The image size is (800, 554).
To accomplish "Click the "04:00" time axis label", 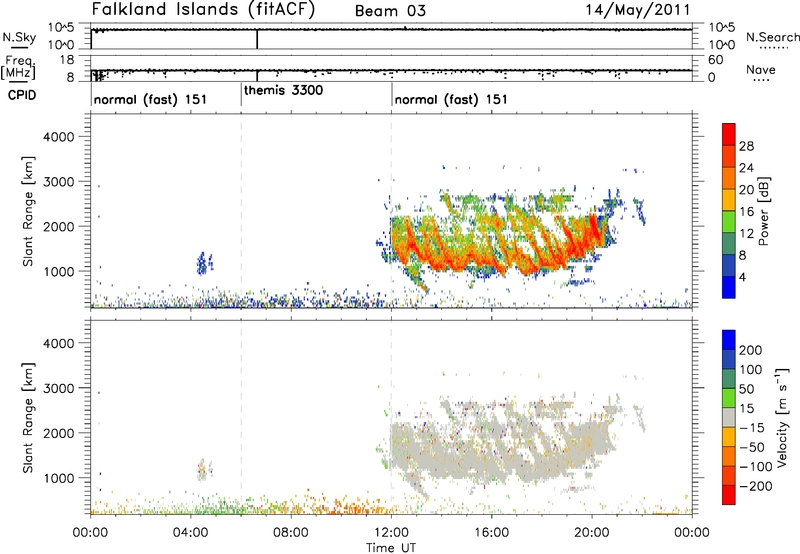I will click(x=191, y=533).
